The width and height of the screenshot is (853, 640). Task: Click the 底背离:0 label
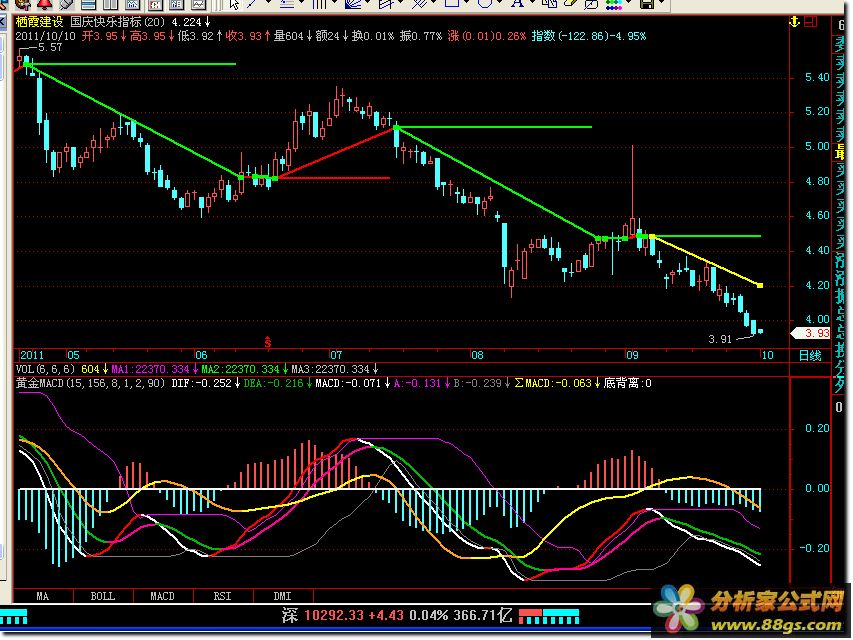pos(627,384)
